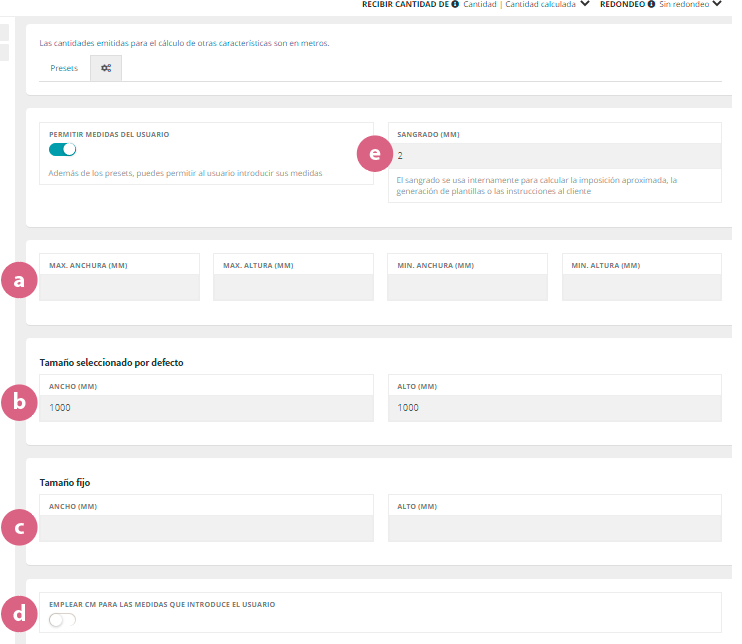The width and height of the screenshot is (742, 644).
Task: Click info icon next to Redondeo
Action: pos(651,4)
